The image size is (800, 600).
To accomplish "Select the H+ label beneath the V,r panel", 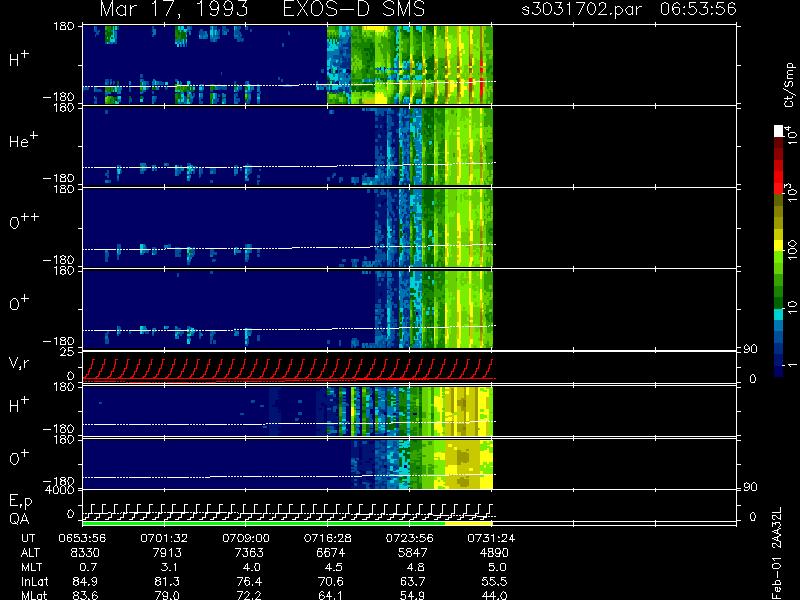I will click(19, 405).
